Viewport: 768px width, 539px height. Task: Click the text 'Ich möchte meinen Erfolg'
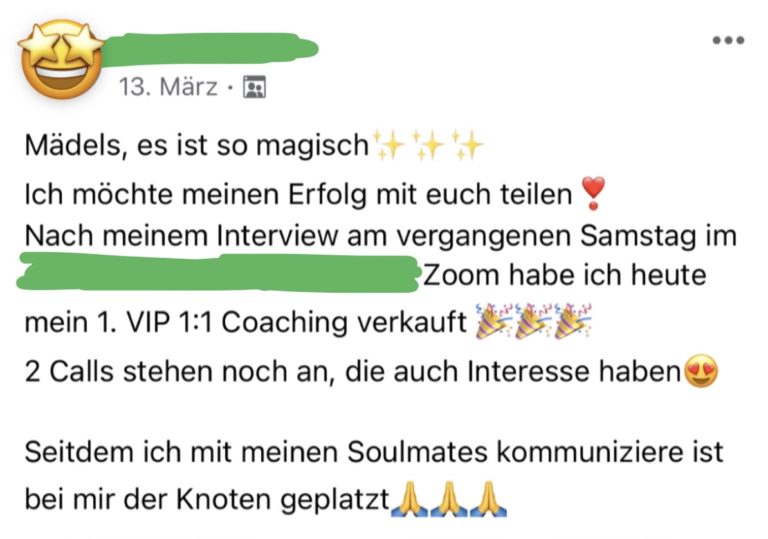[196, 194]
